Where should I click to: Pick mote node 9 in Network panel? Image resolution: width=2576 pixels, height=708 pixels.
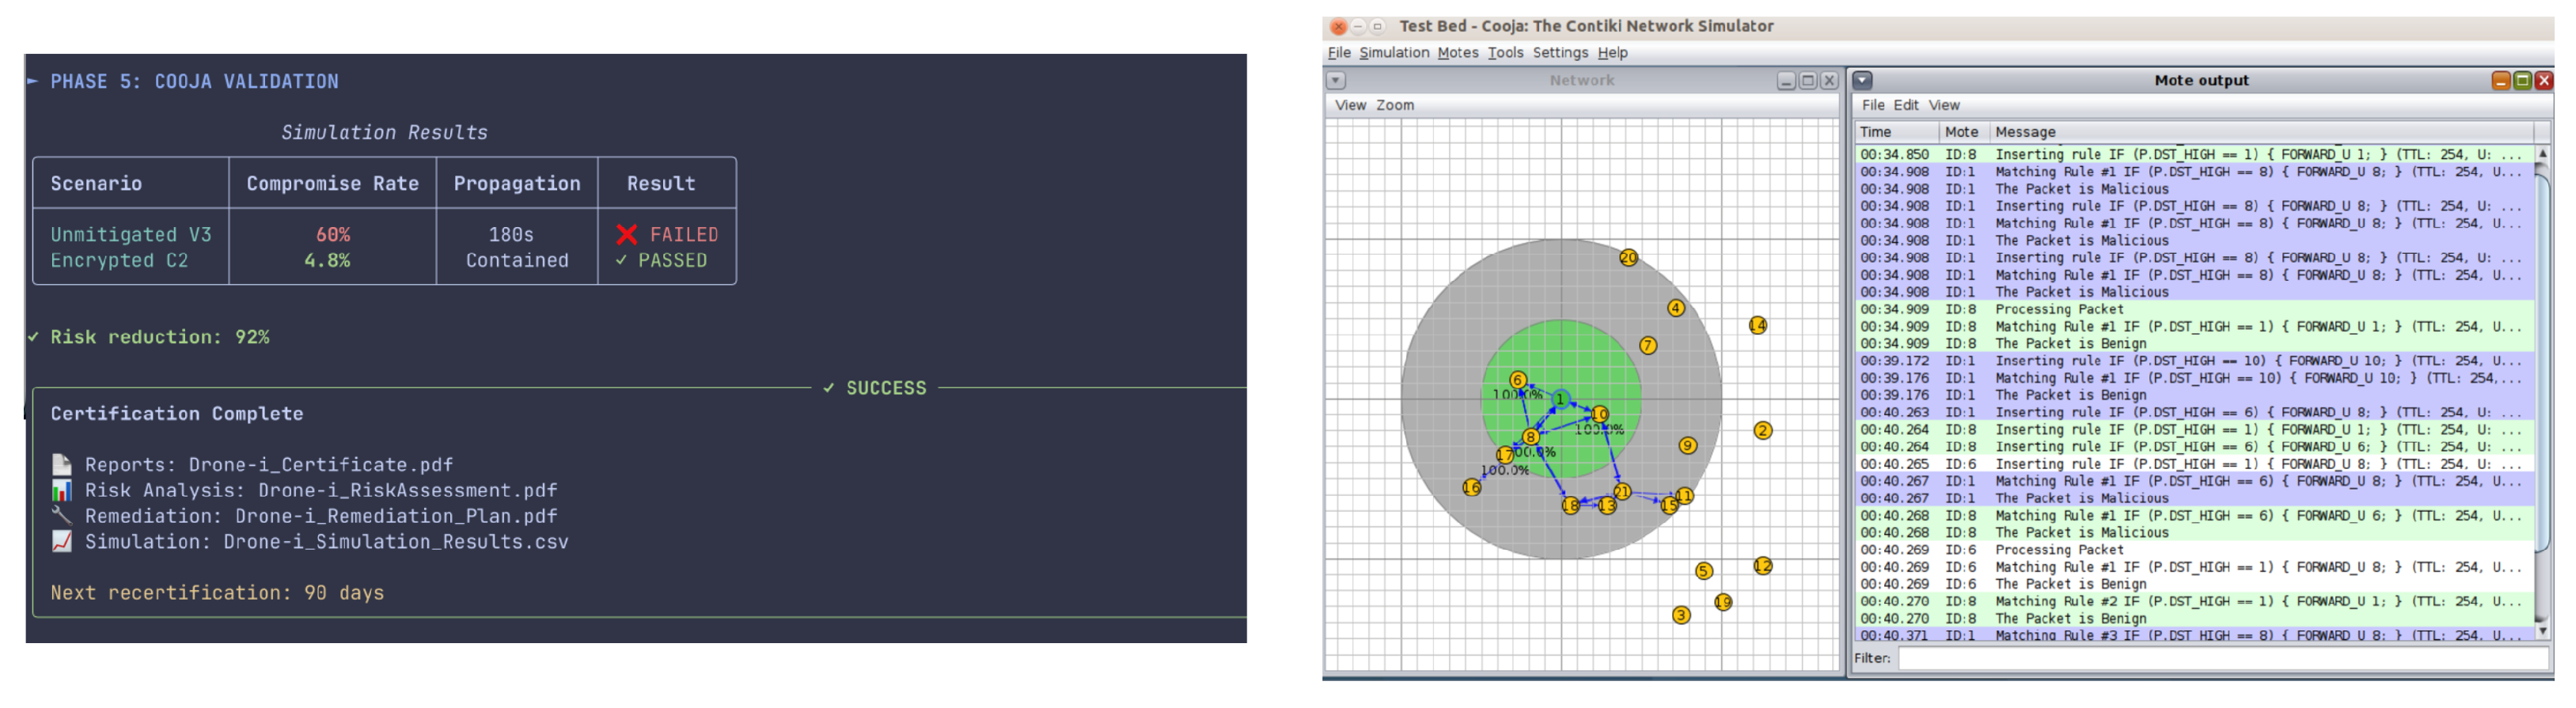pyautogui.click(x=1687, y=445)
